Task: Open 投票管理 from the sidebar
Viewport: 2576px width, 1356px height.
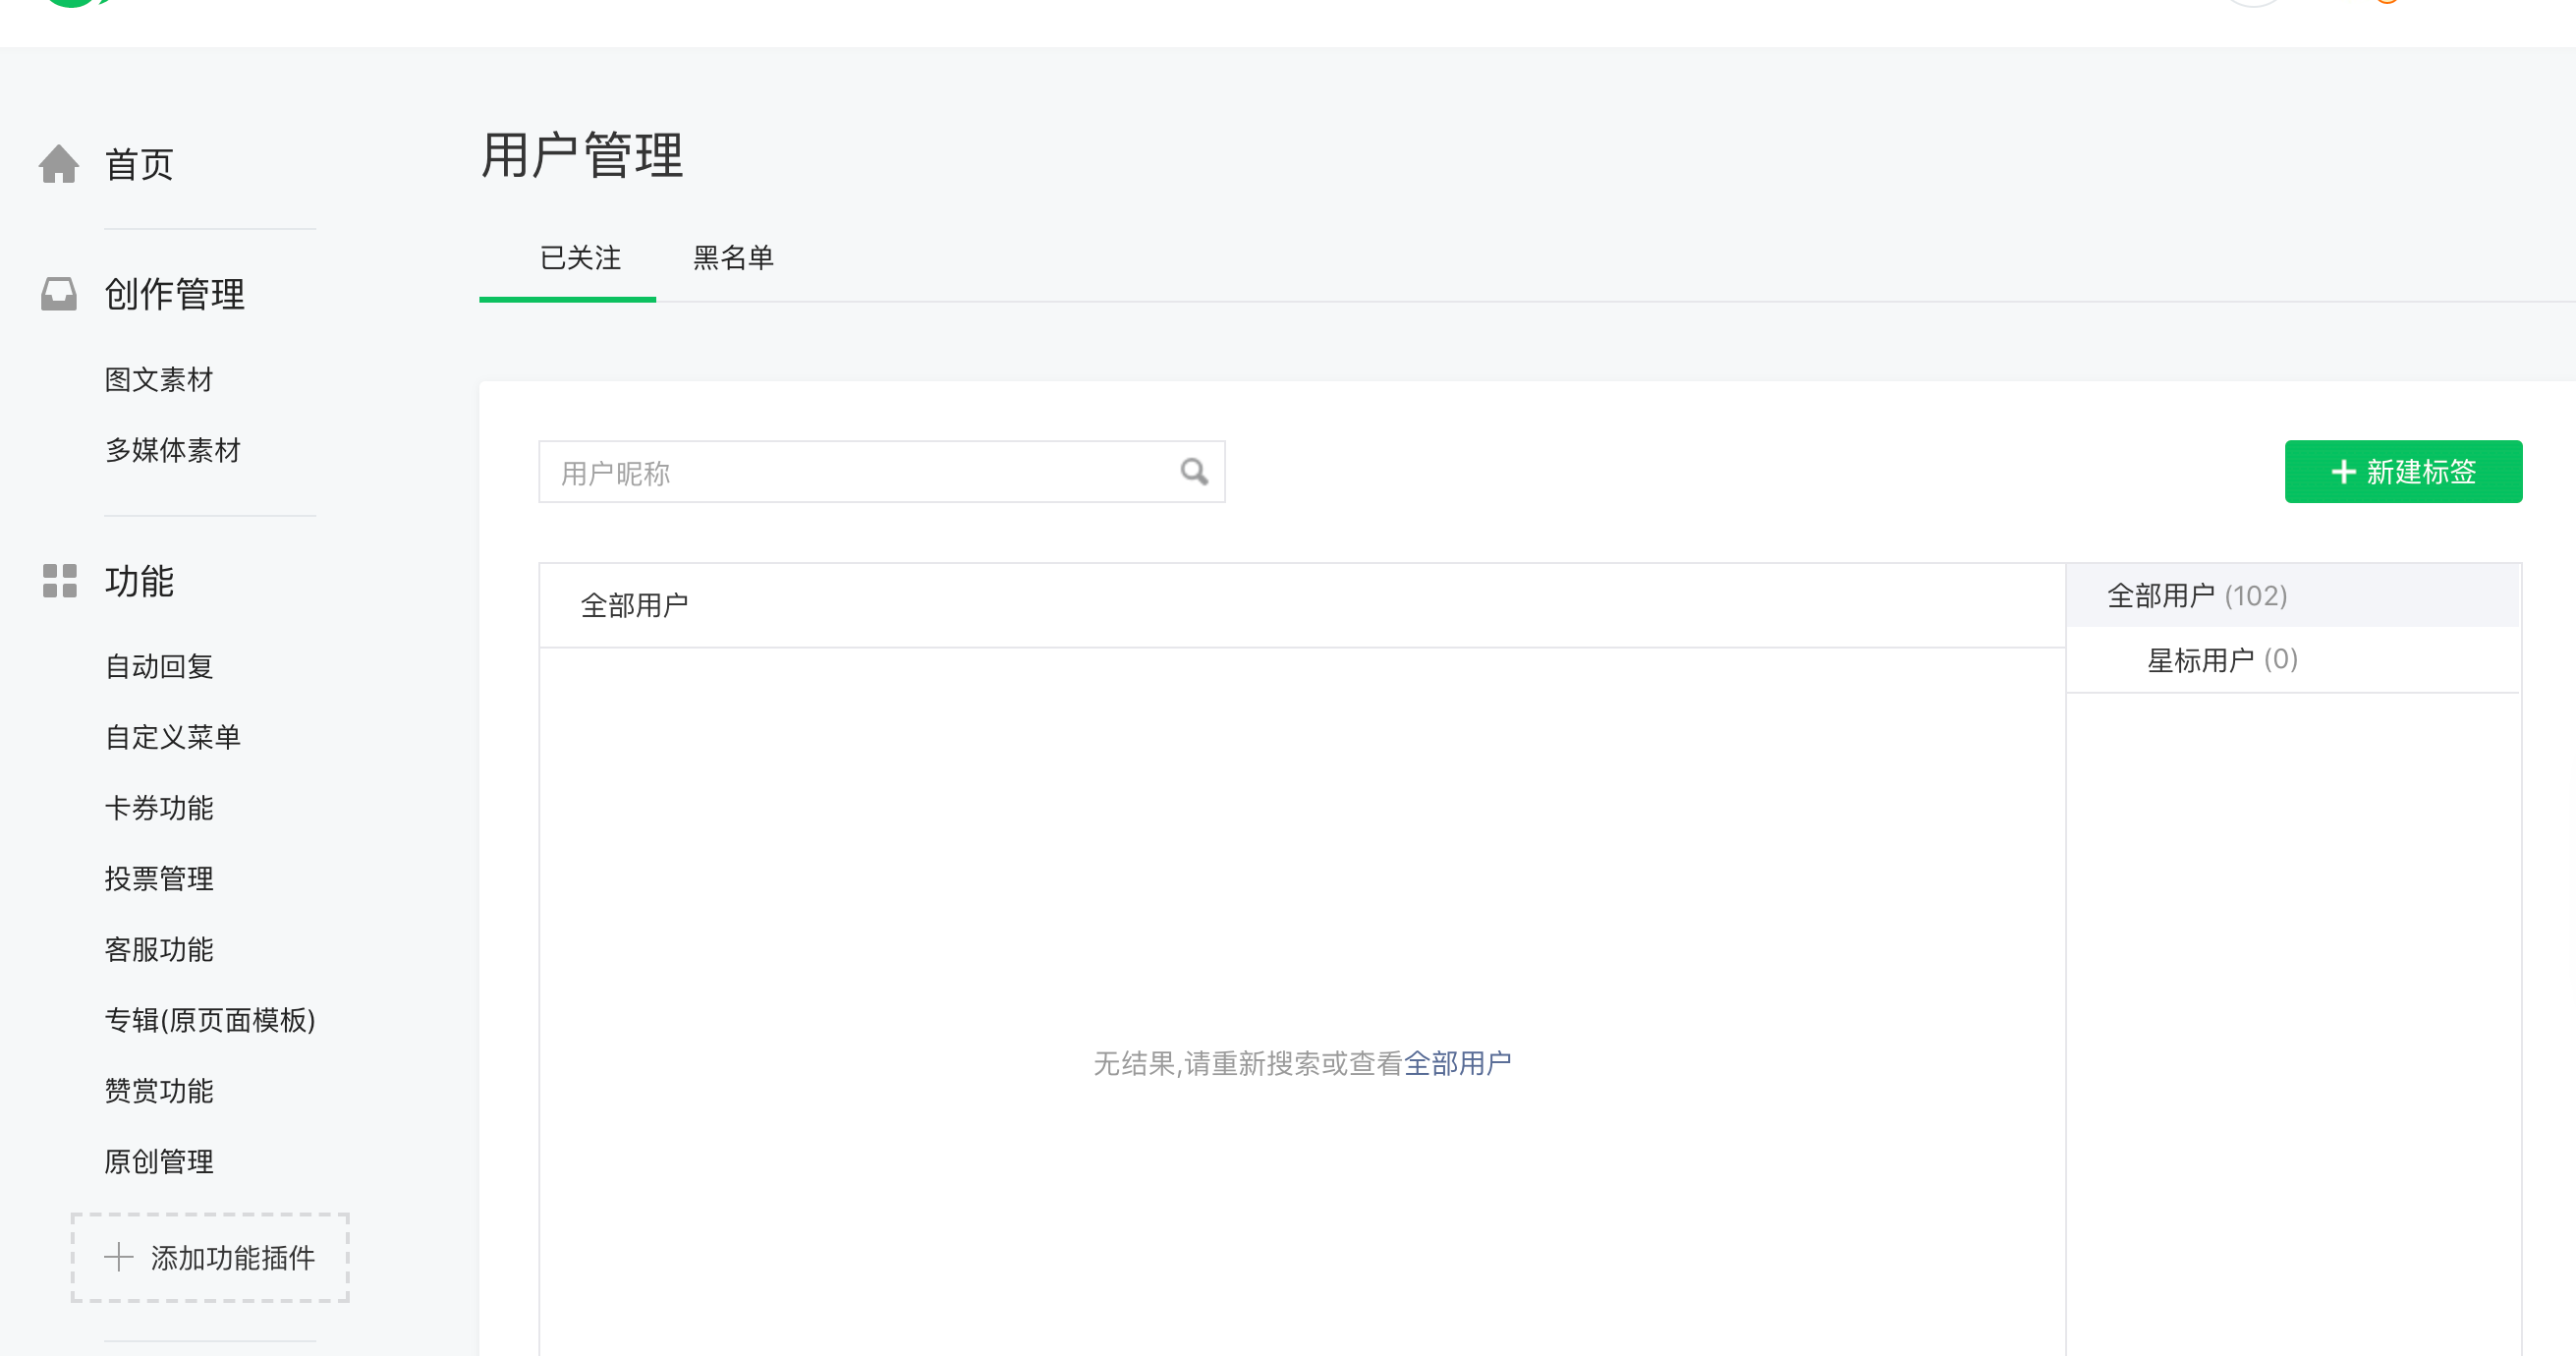Action: (x=159, y=878)
